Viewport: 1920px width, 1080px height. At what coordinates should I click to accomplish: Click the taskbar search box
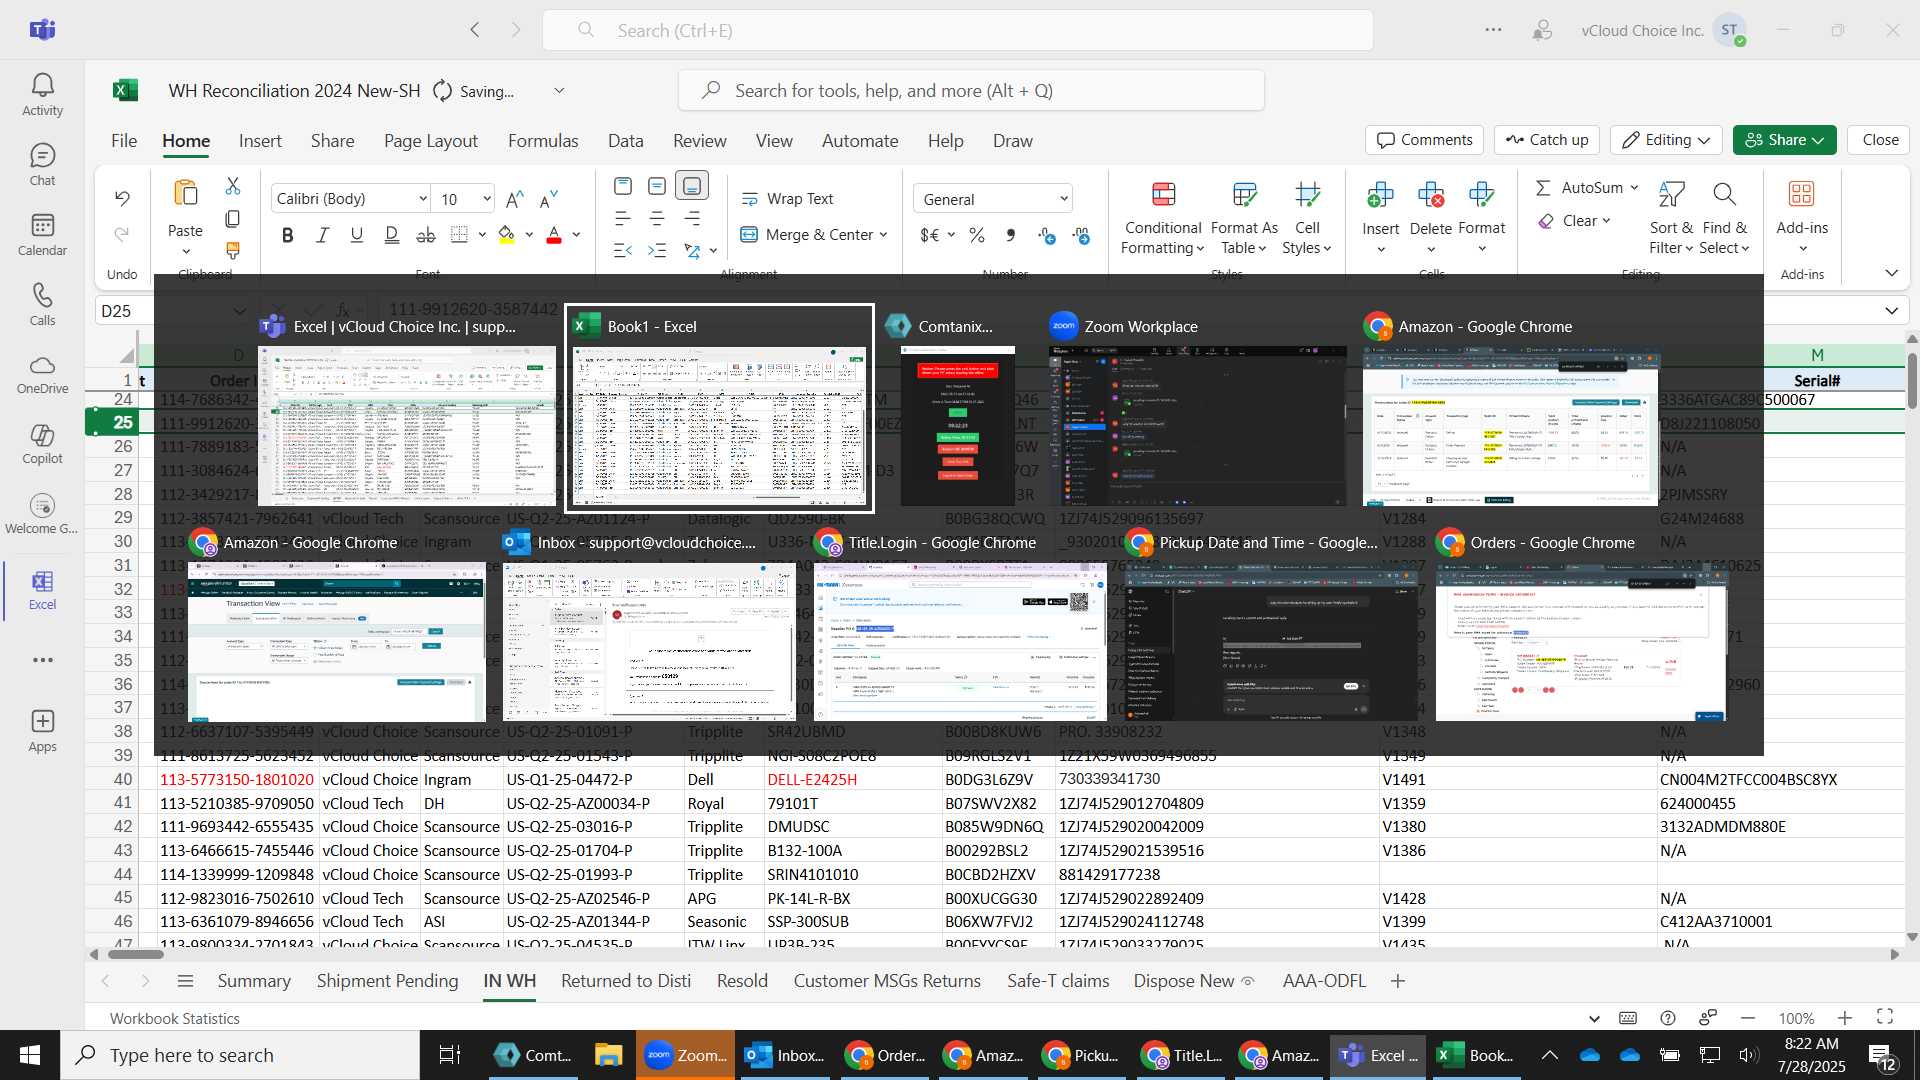(x=240, y=1055)
